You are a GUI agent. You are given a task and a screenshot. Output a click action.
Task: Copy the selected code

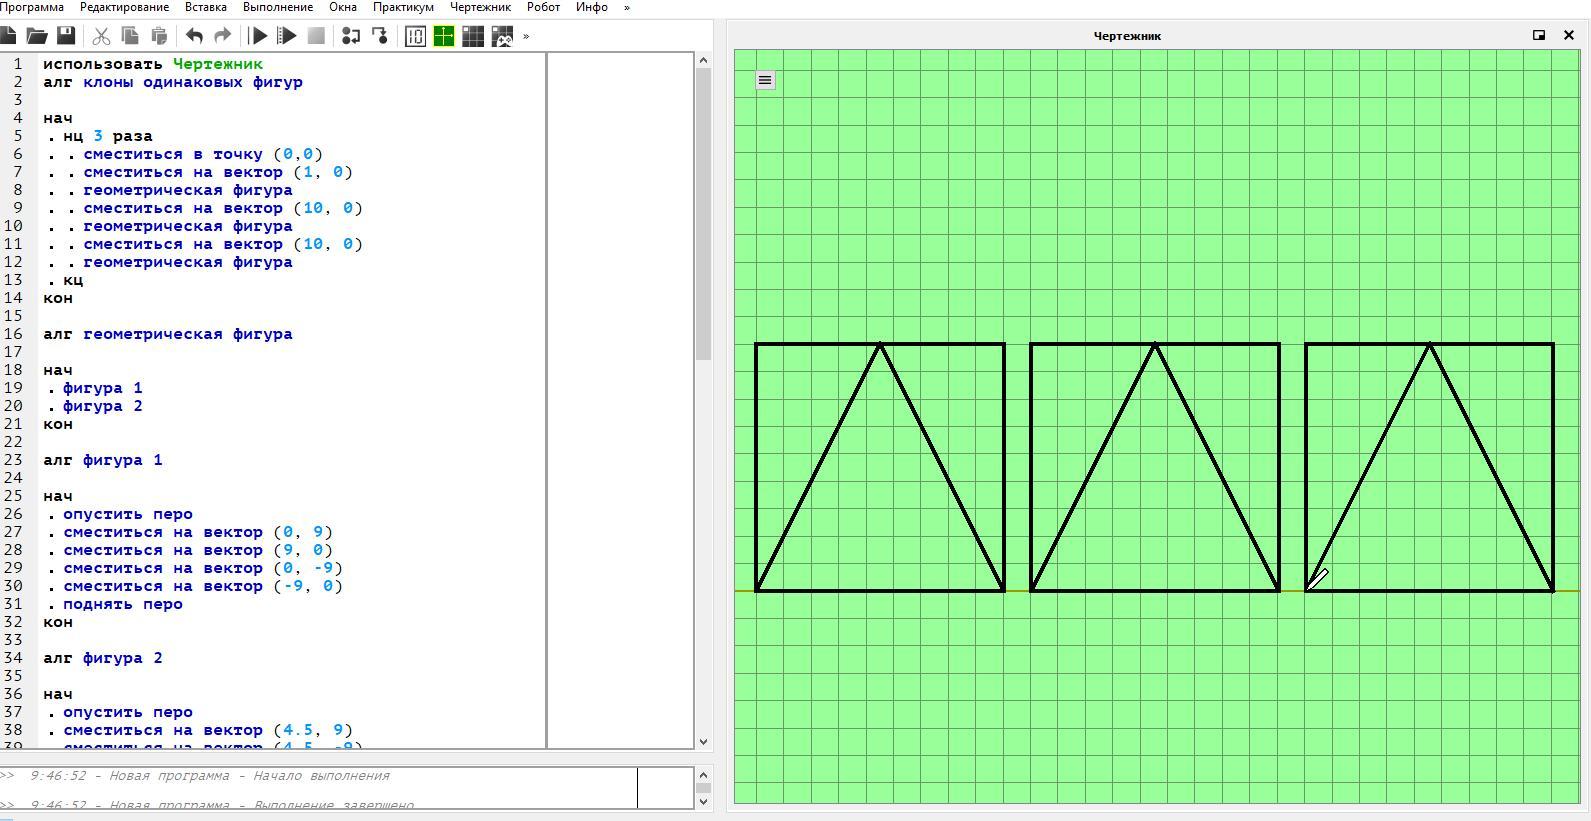[130, 36]
